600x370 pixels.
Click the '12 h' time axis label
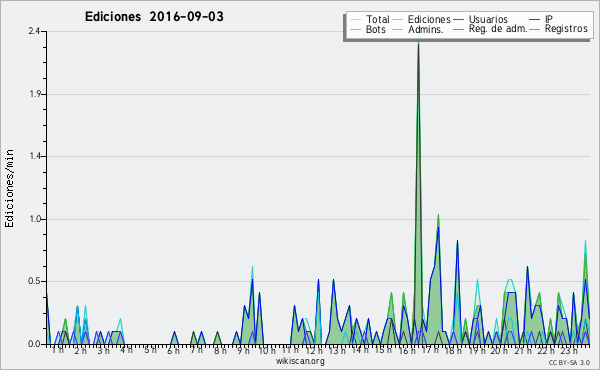click(x=314, y=350)
